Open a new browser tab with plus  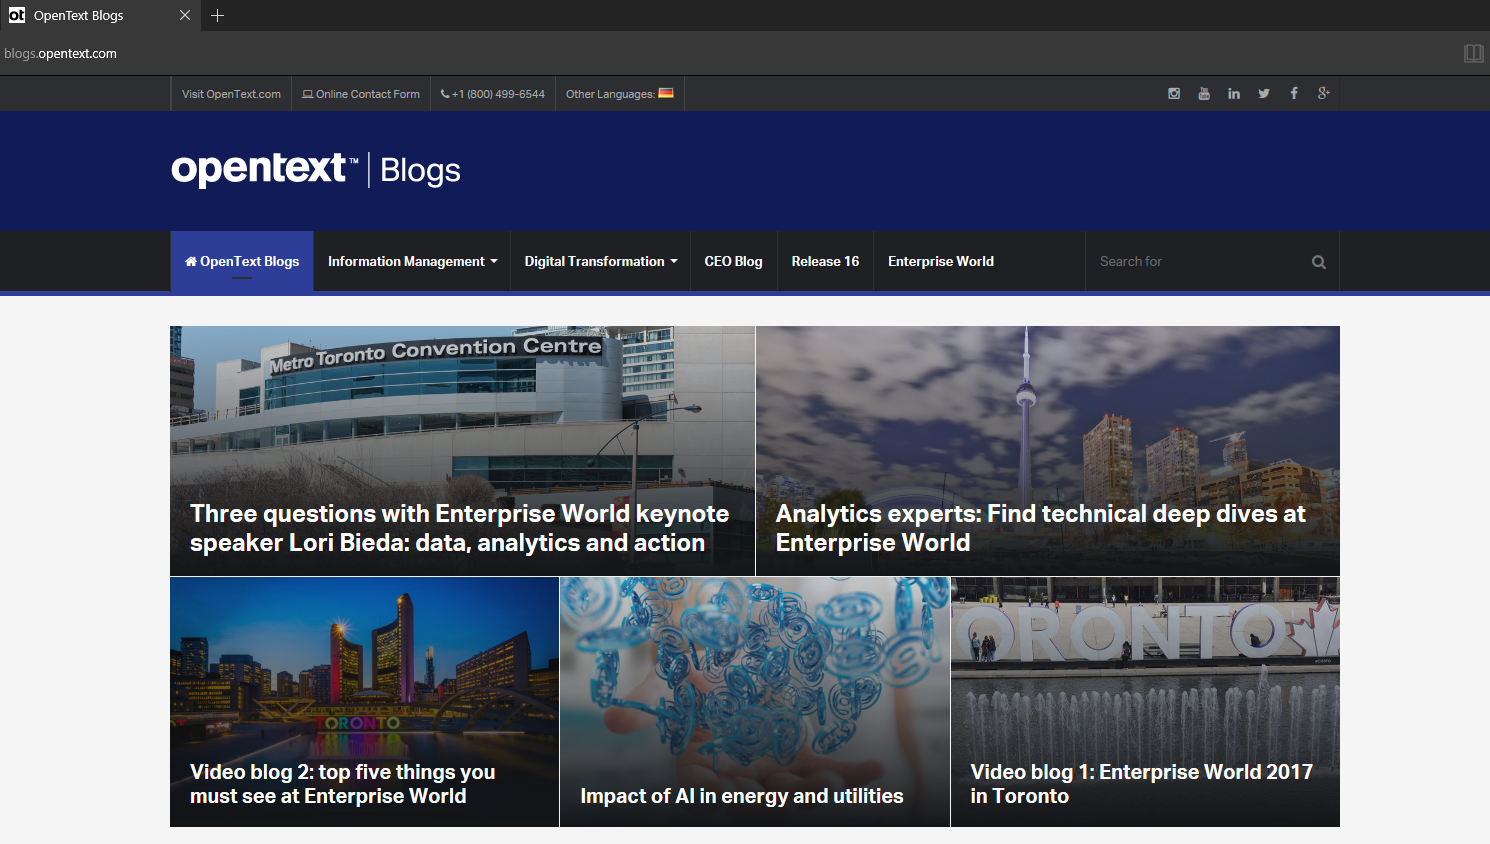[x=217, y=15]
